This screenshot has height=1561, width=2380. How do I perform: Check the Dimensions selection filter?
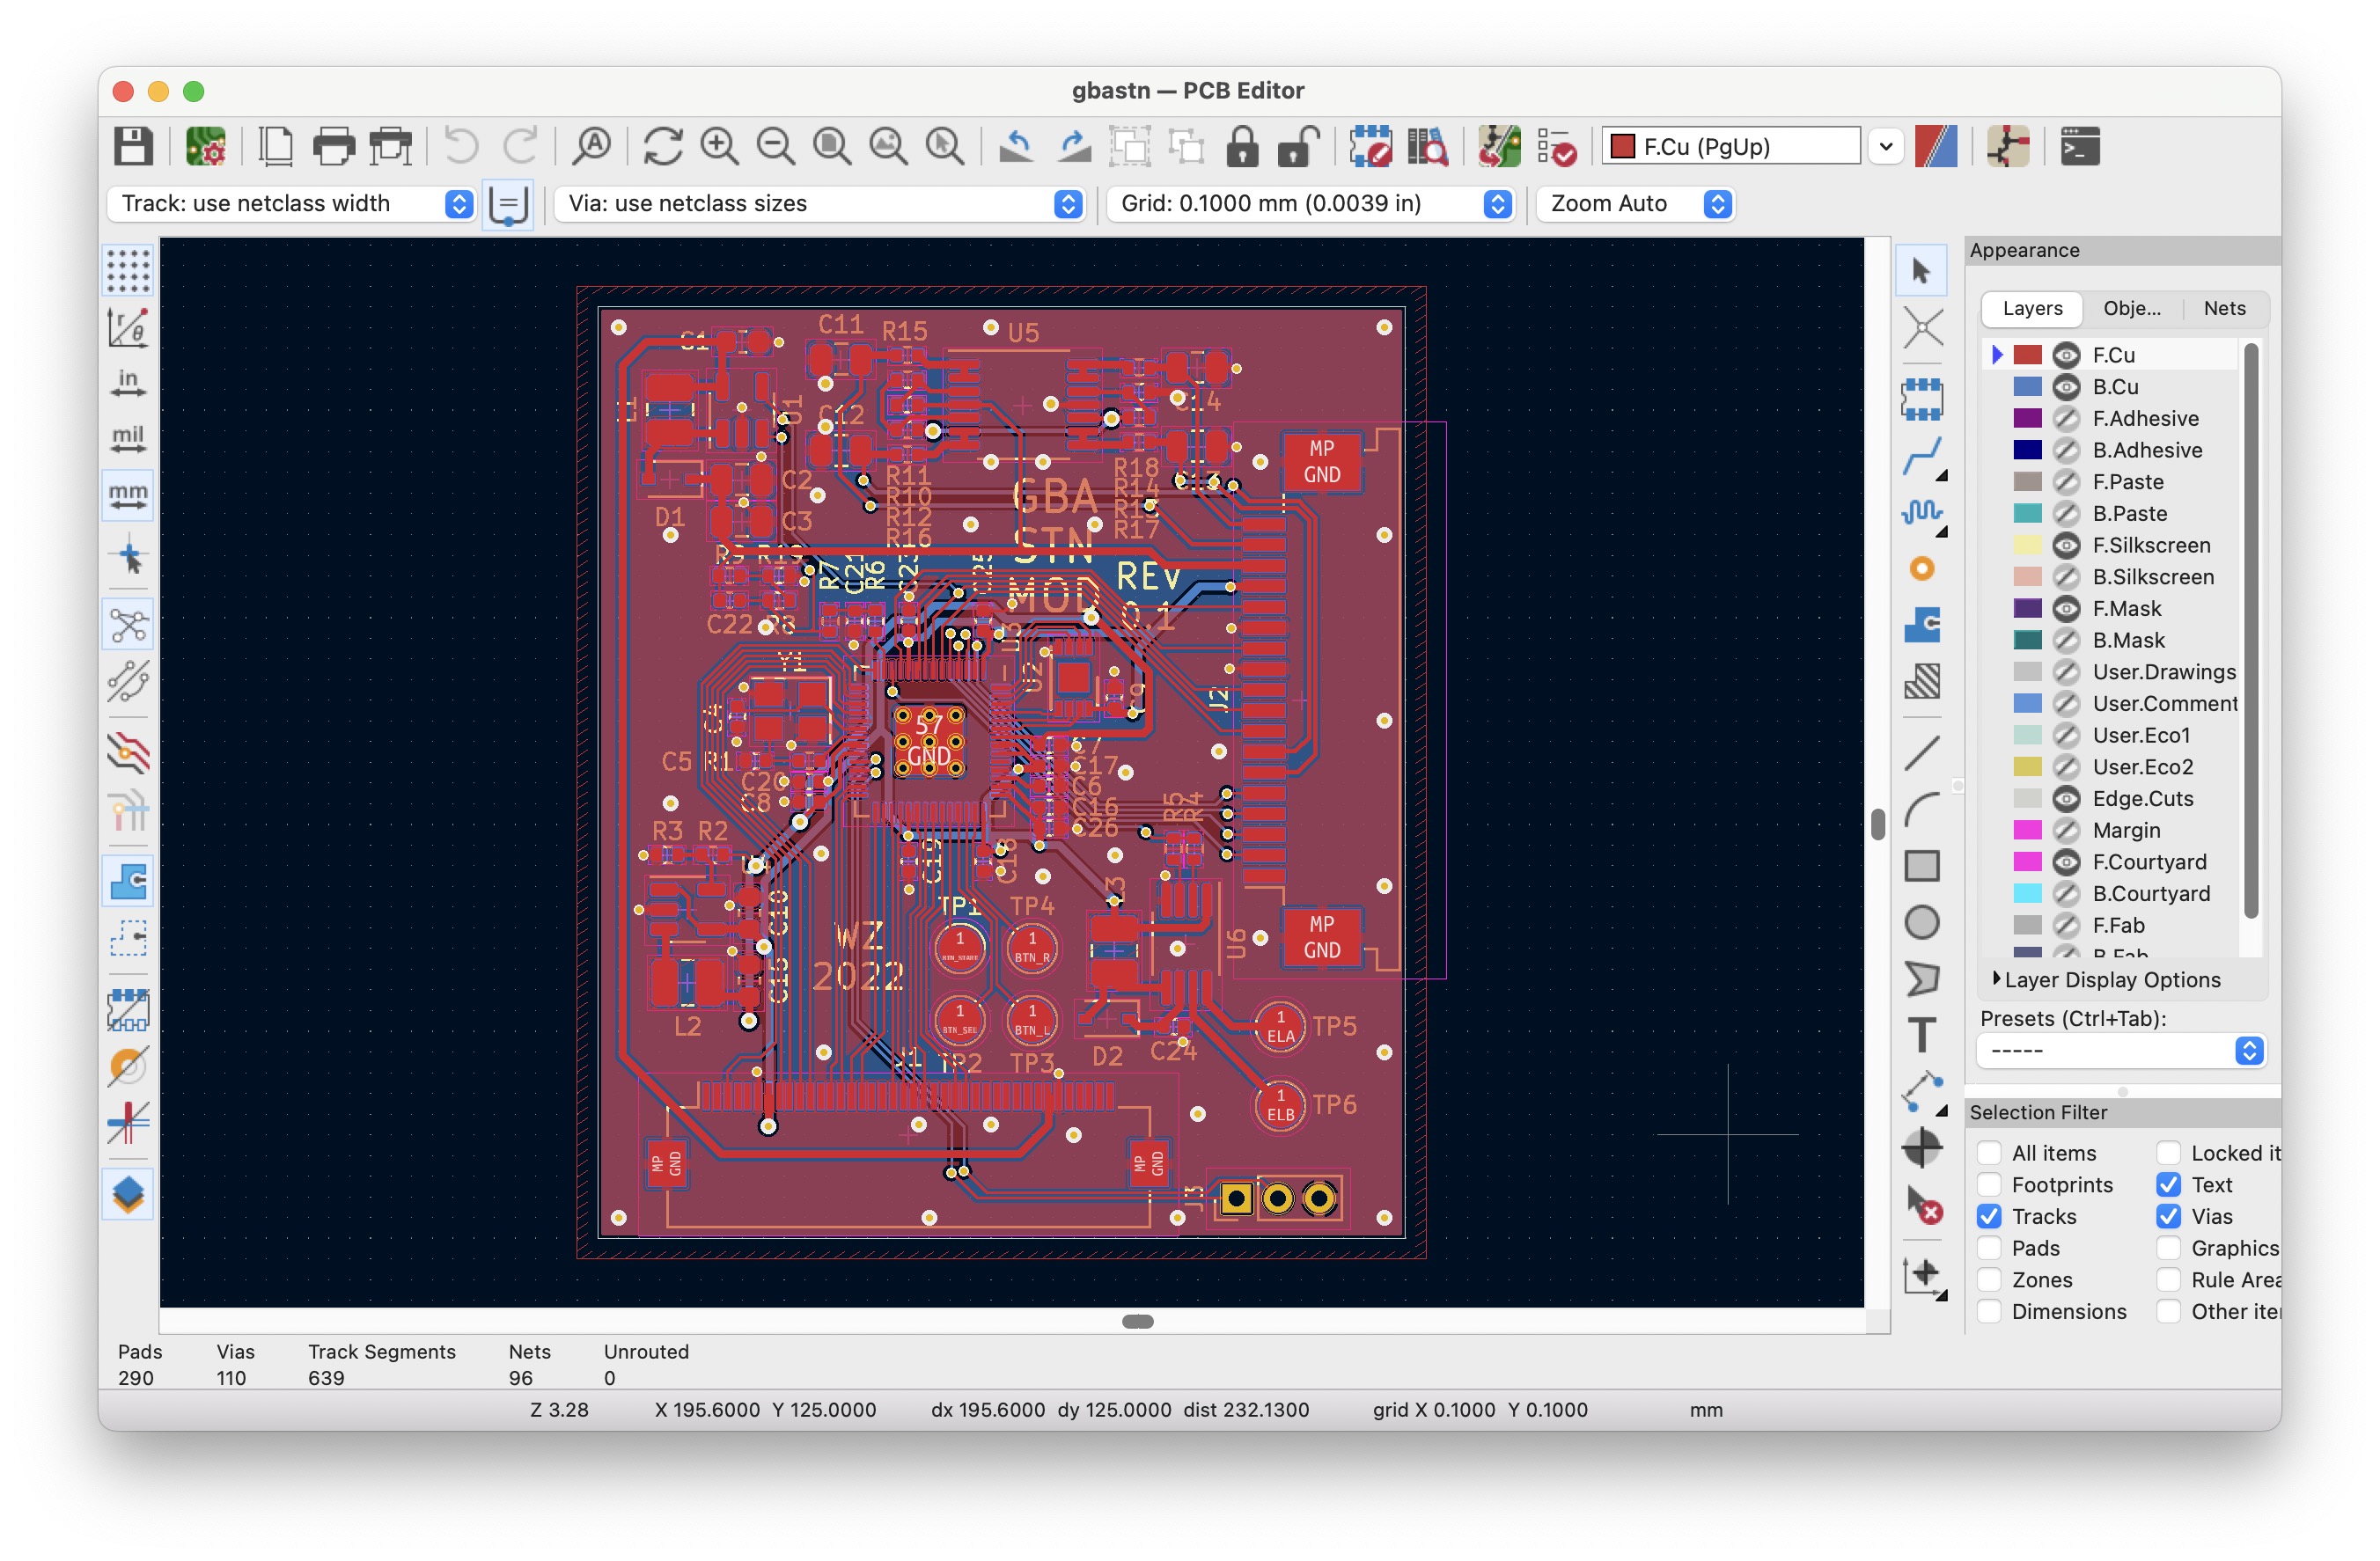point(1989,1311)
